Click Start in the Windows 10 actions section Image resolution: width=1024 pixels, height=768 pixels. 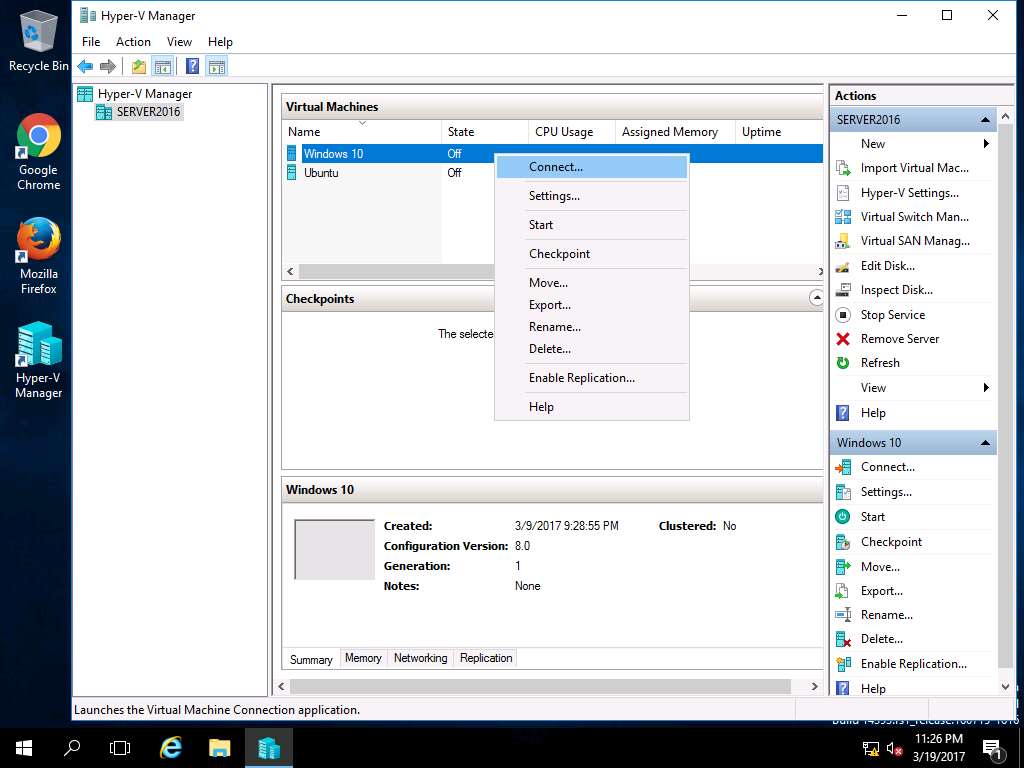(x=872, y=517)
